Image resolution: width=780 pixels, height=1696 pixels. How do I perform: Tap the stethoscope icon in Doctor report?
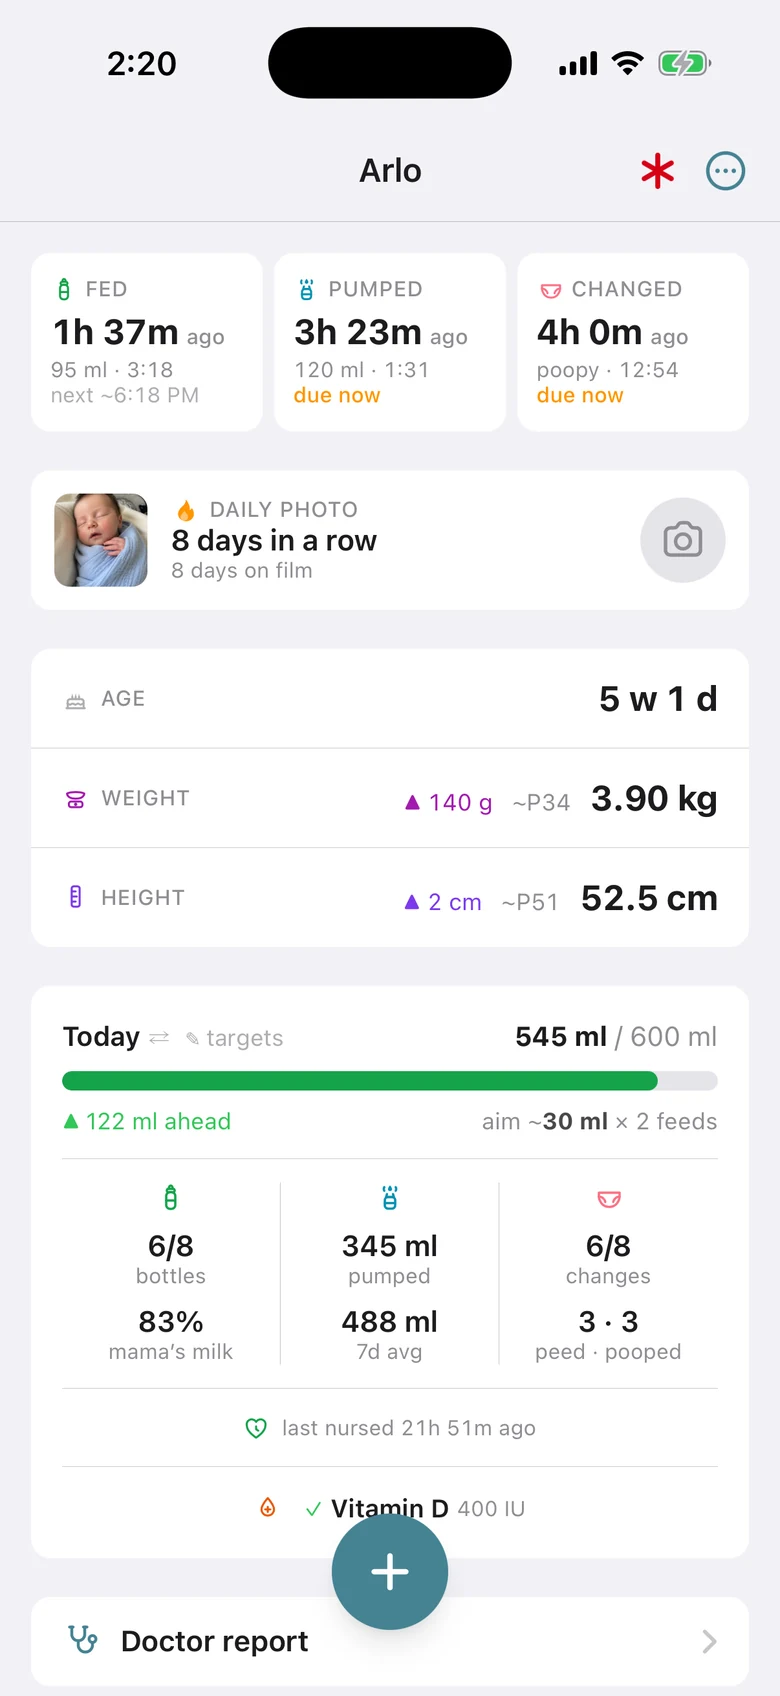coord(83,1640)
